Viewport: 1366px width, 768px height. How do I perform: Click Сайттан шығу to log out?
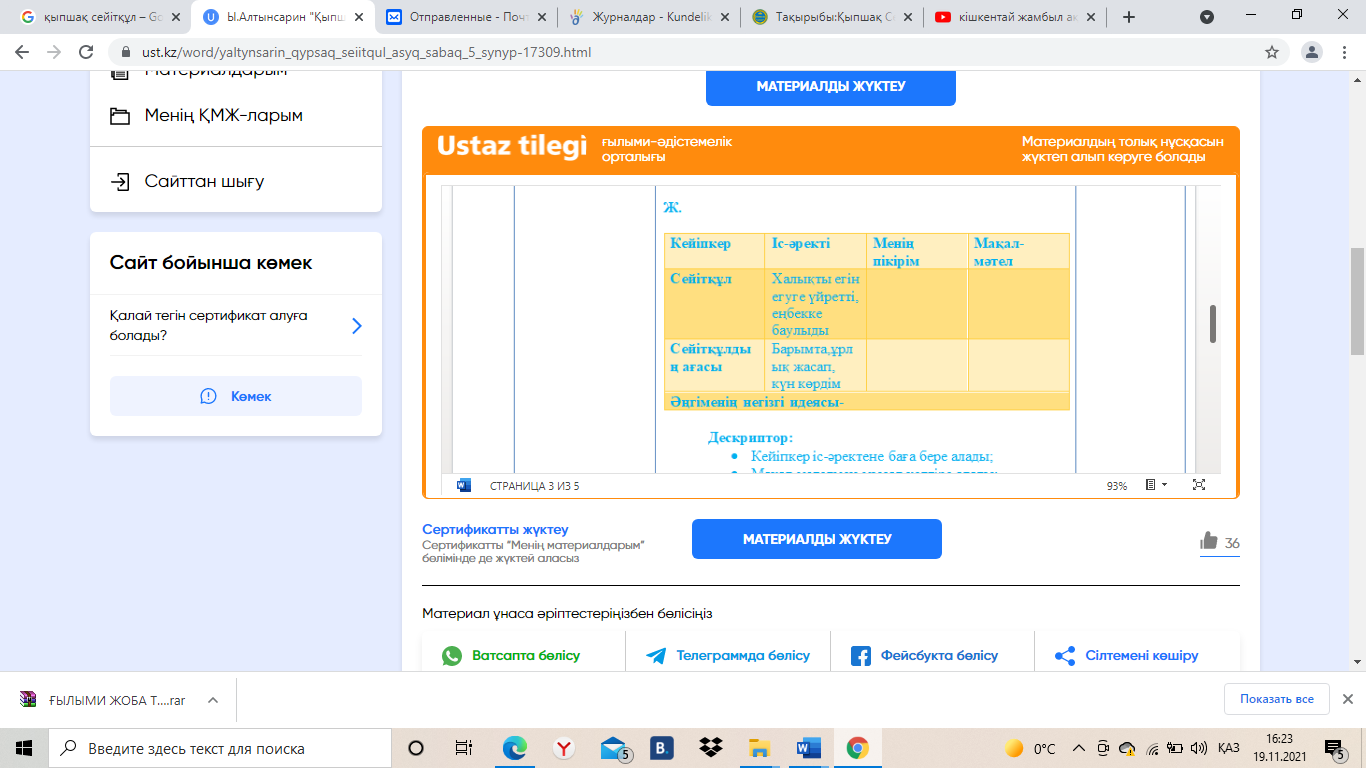[204, 181]
